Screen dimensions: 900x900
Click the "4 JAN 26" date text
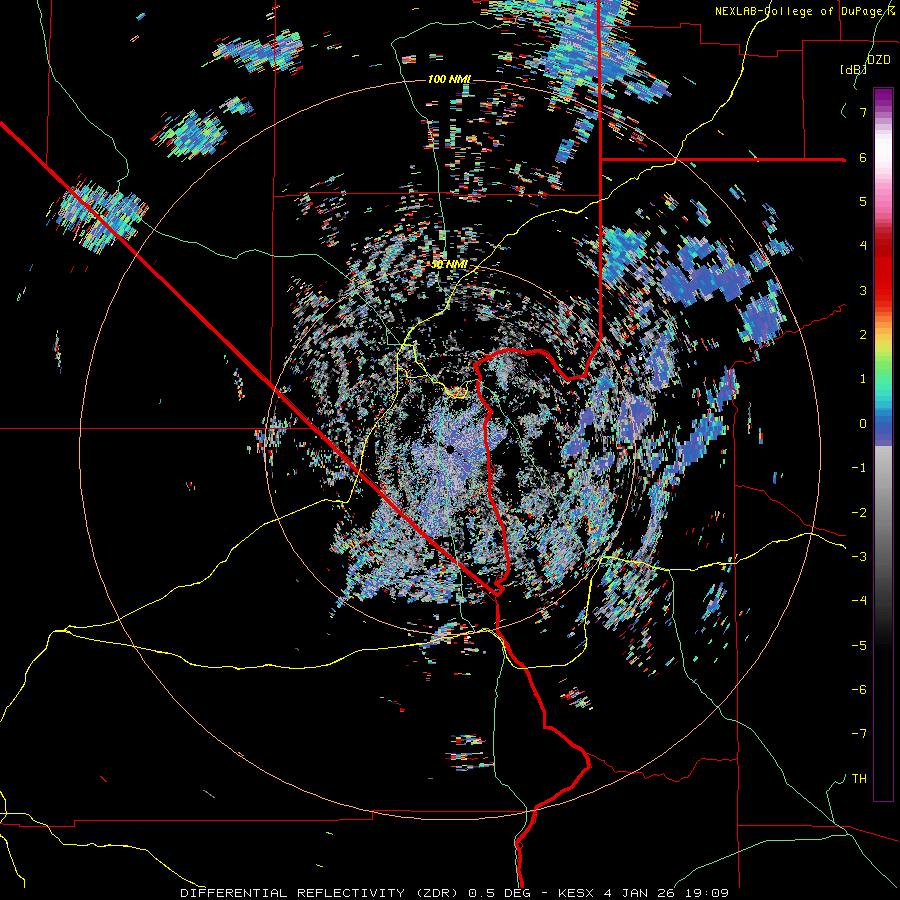[639, 893]
